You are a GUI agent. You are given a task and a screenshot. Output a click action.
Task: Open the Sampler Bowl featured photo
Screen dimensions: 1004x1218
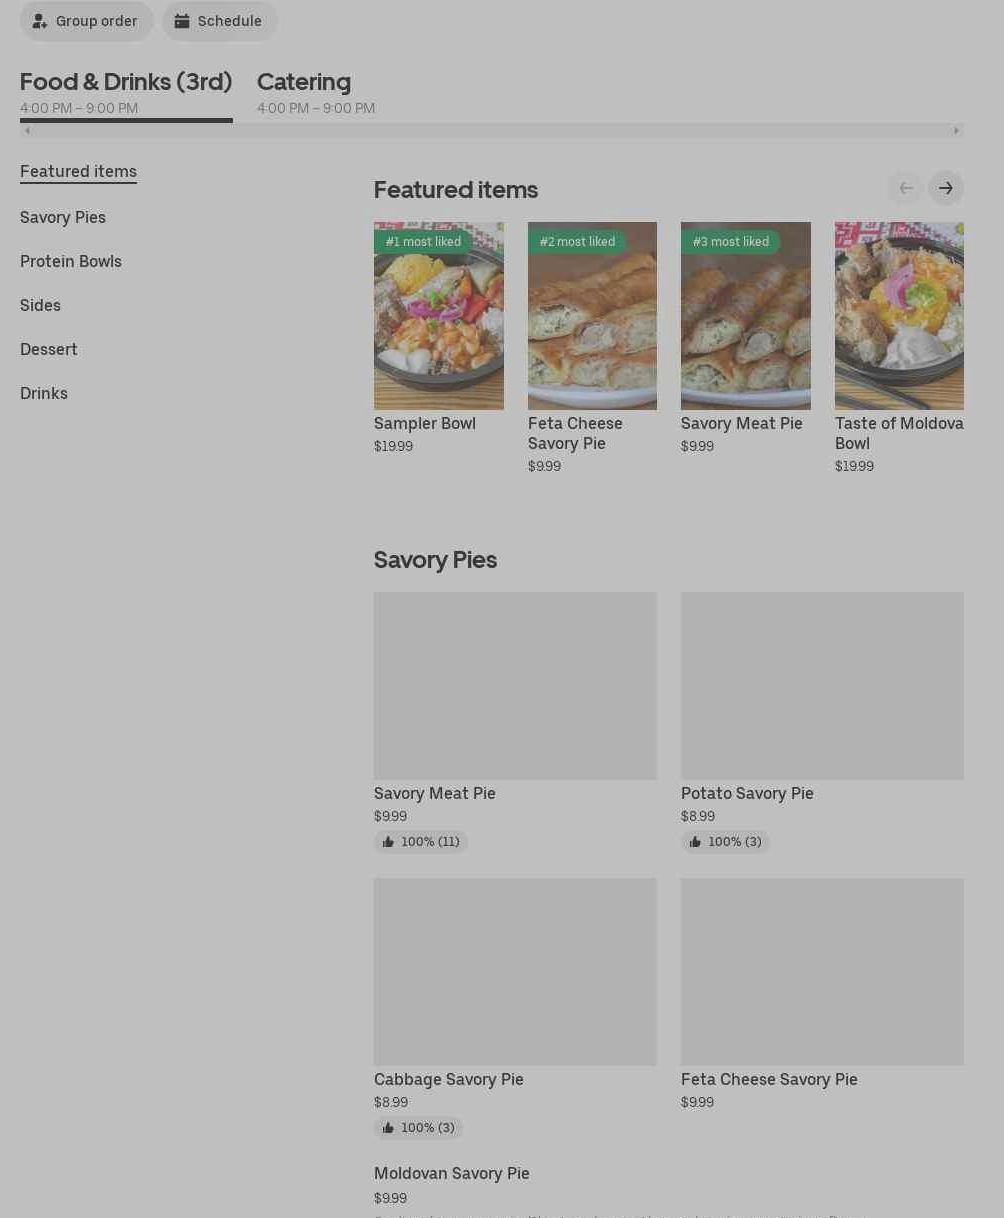point(439,316)
